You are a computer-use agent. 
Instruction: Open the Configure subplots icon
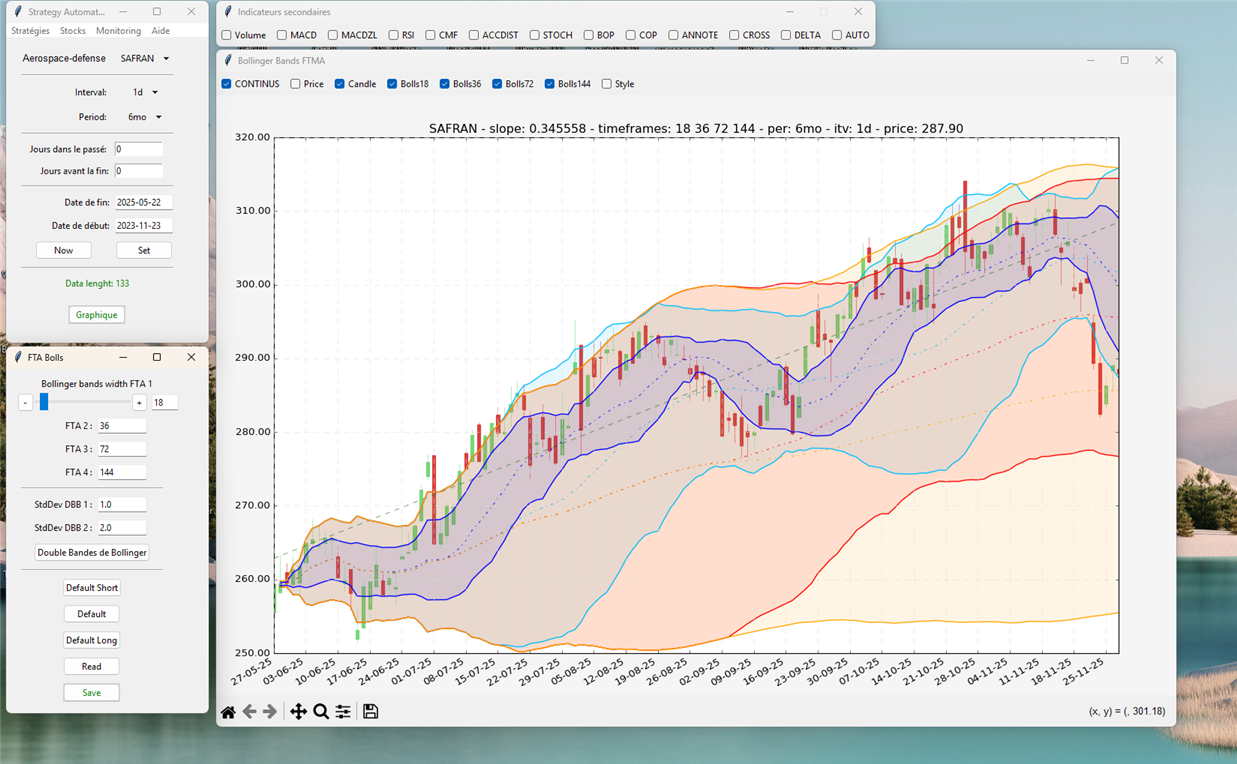343,712
